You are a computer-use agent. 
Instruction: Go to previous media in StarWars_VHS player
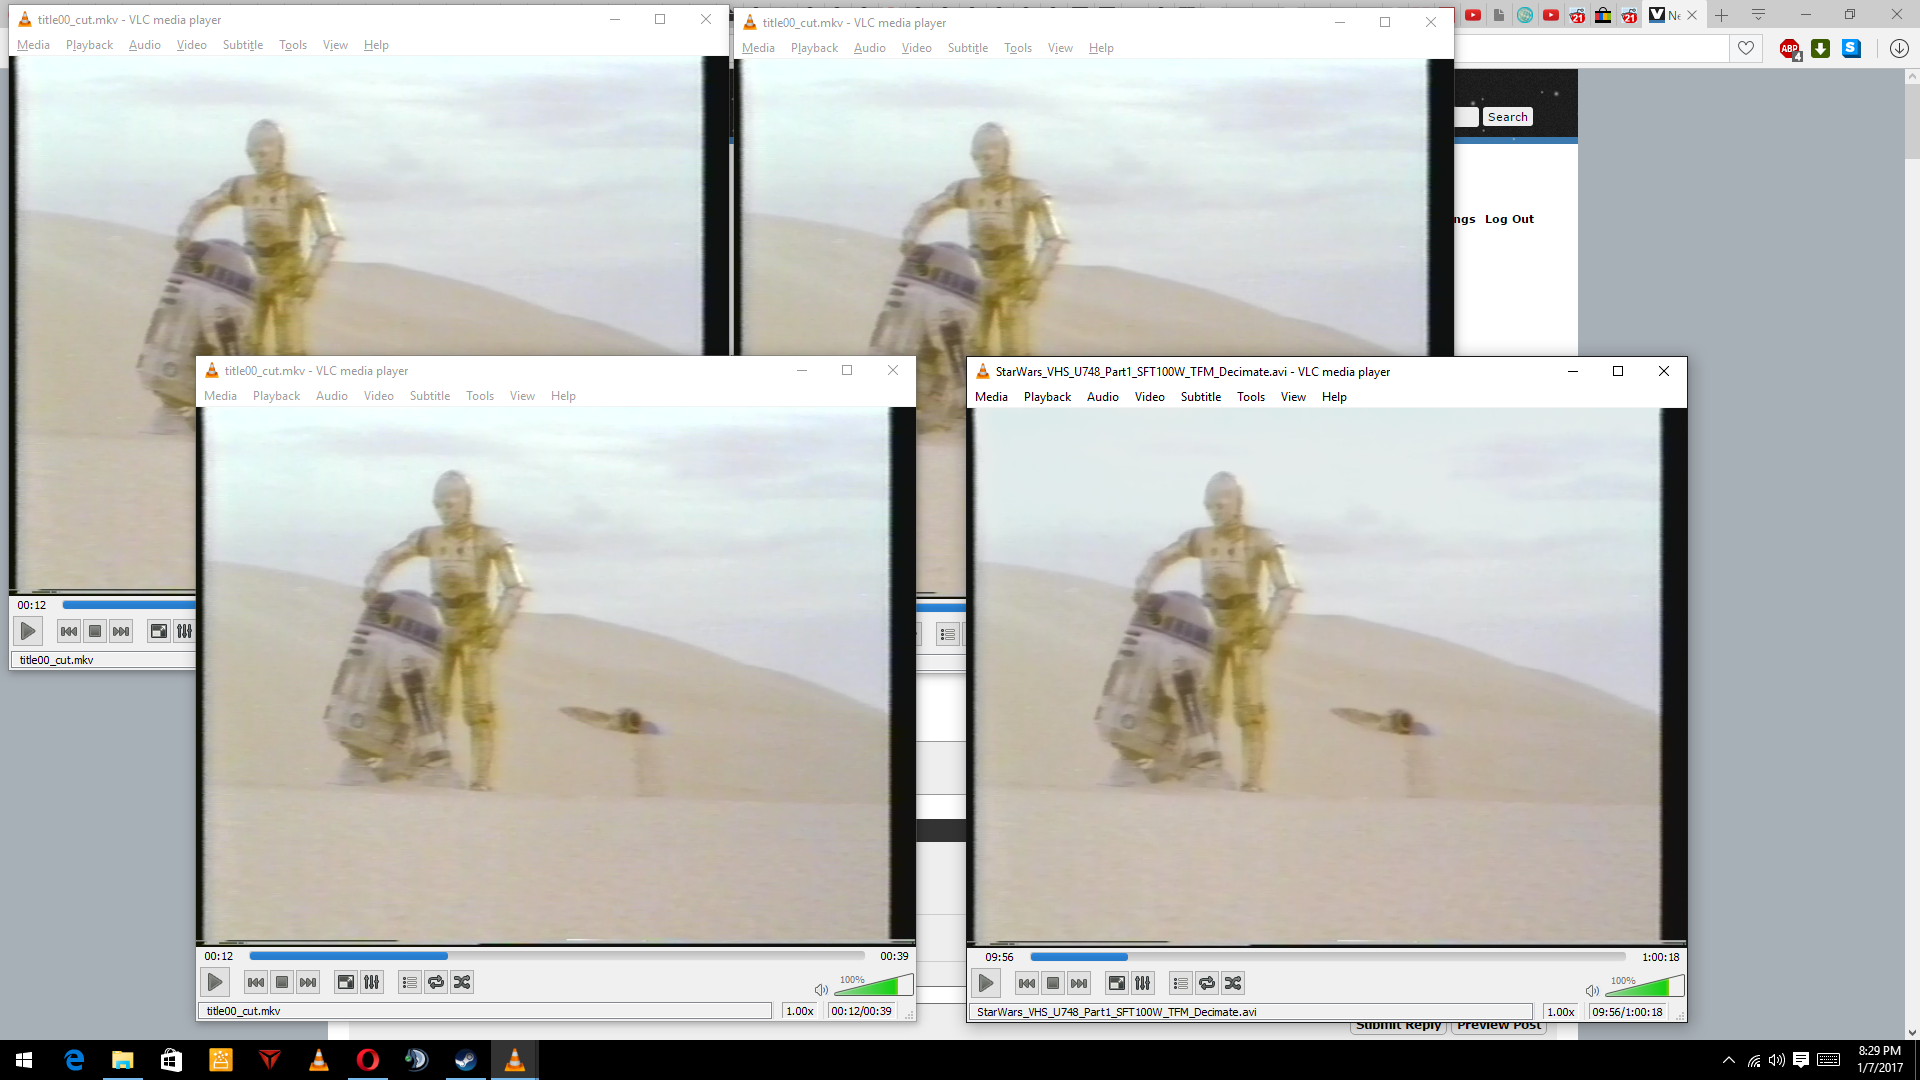tap(1027, 984)
